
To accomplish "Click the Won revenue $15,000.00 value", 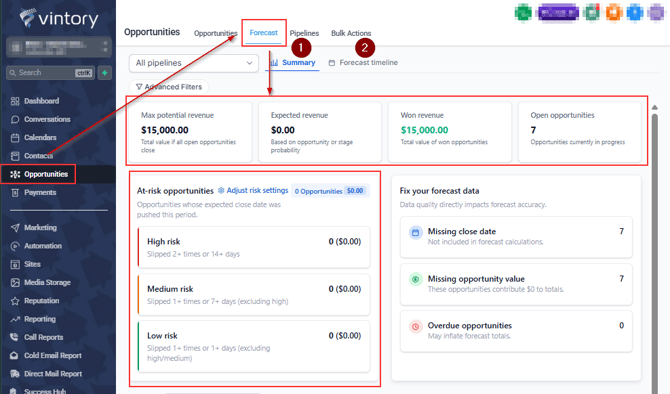I will [x=424, y=130].
